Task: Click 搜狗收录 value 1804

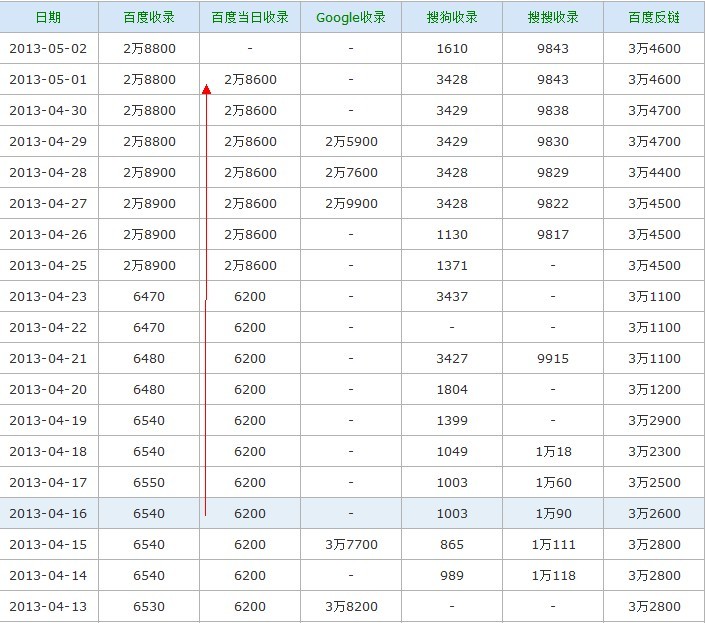Action: (x=452, y=389)
